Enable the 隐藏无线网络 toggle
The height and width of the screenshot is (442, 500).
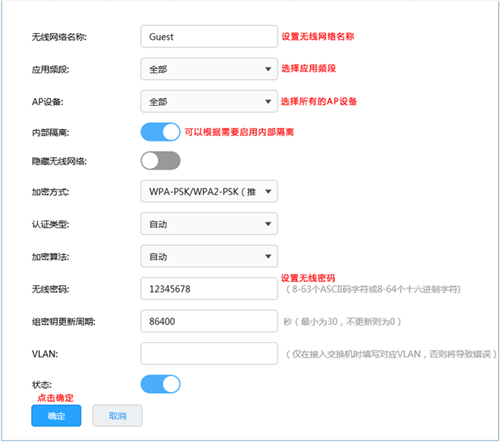160,161
